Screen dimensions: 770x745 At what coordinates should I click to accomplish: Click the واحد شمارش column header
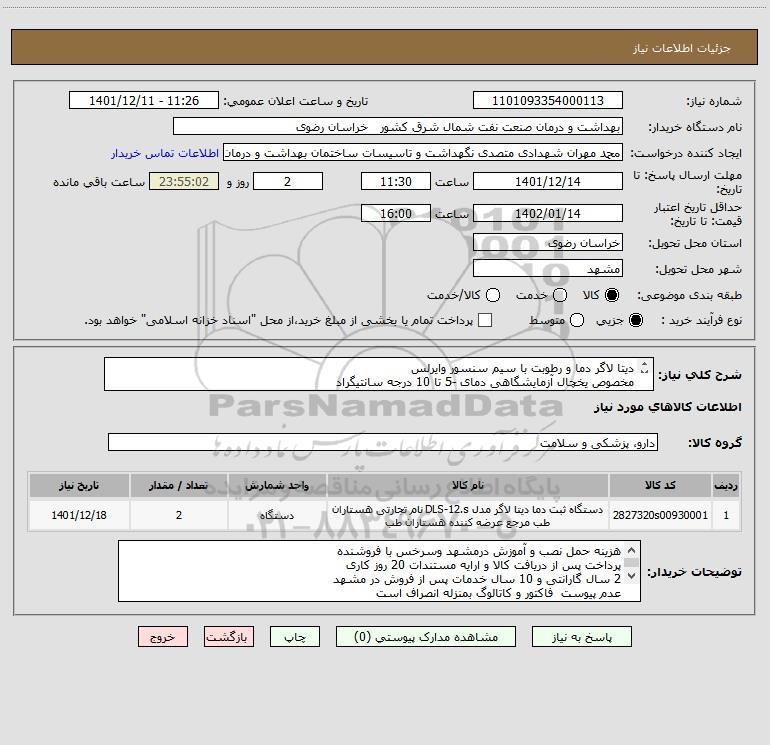click(277, 485)
